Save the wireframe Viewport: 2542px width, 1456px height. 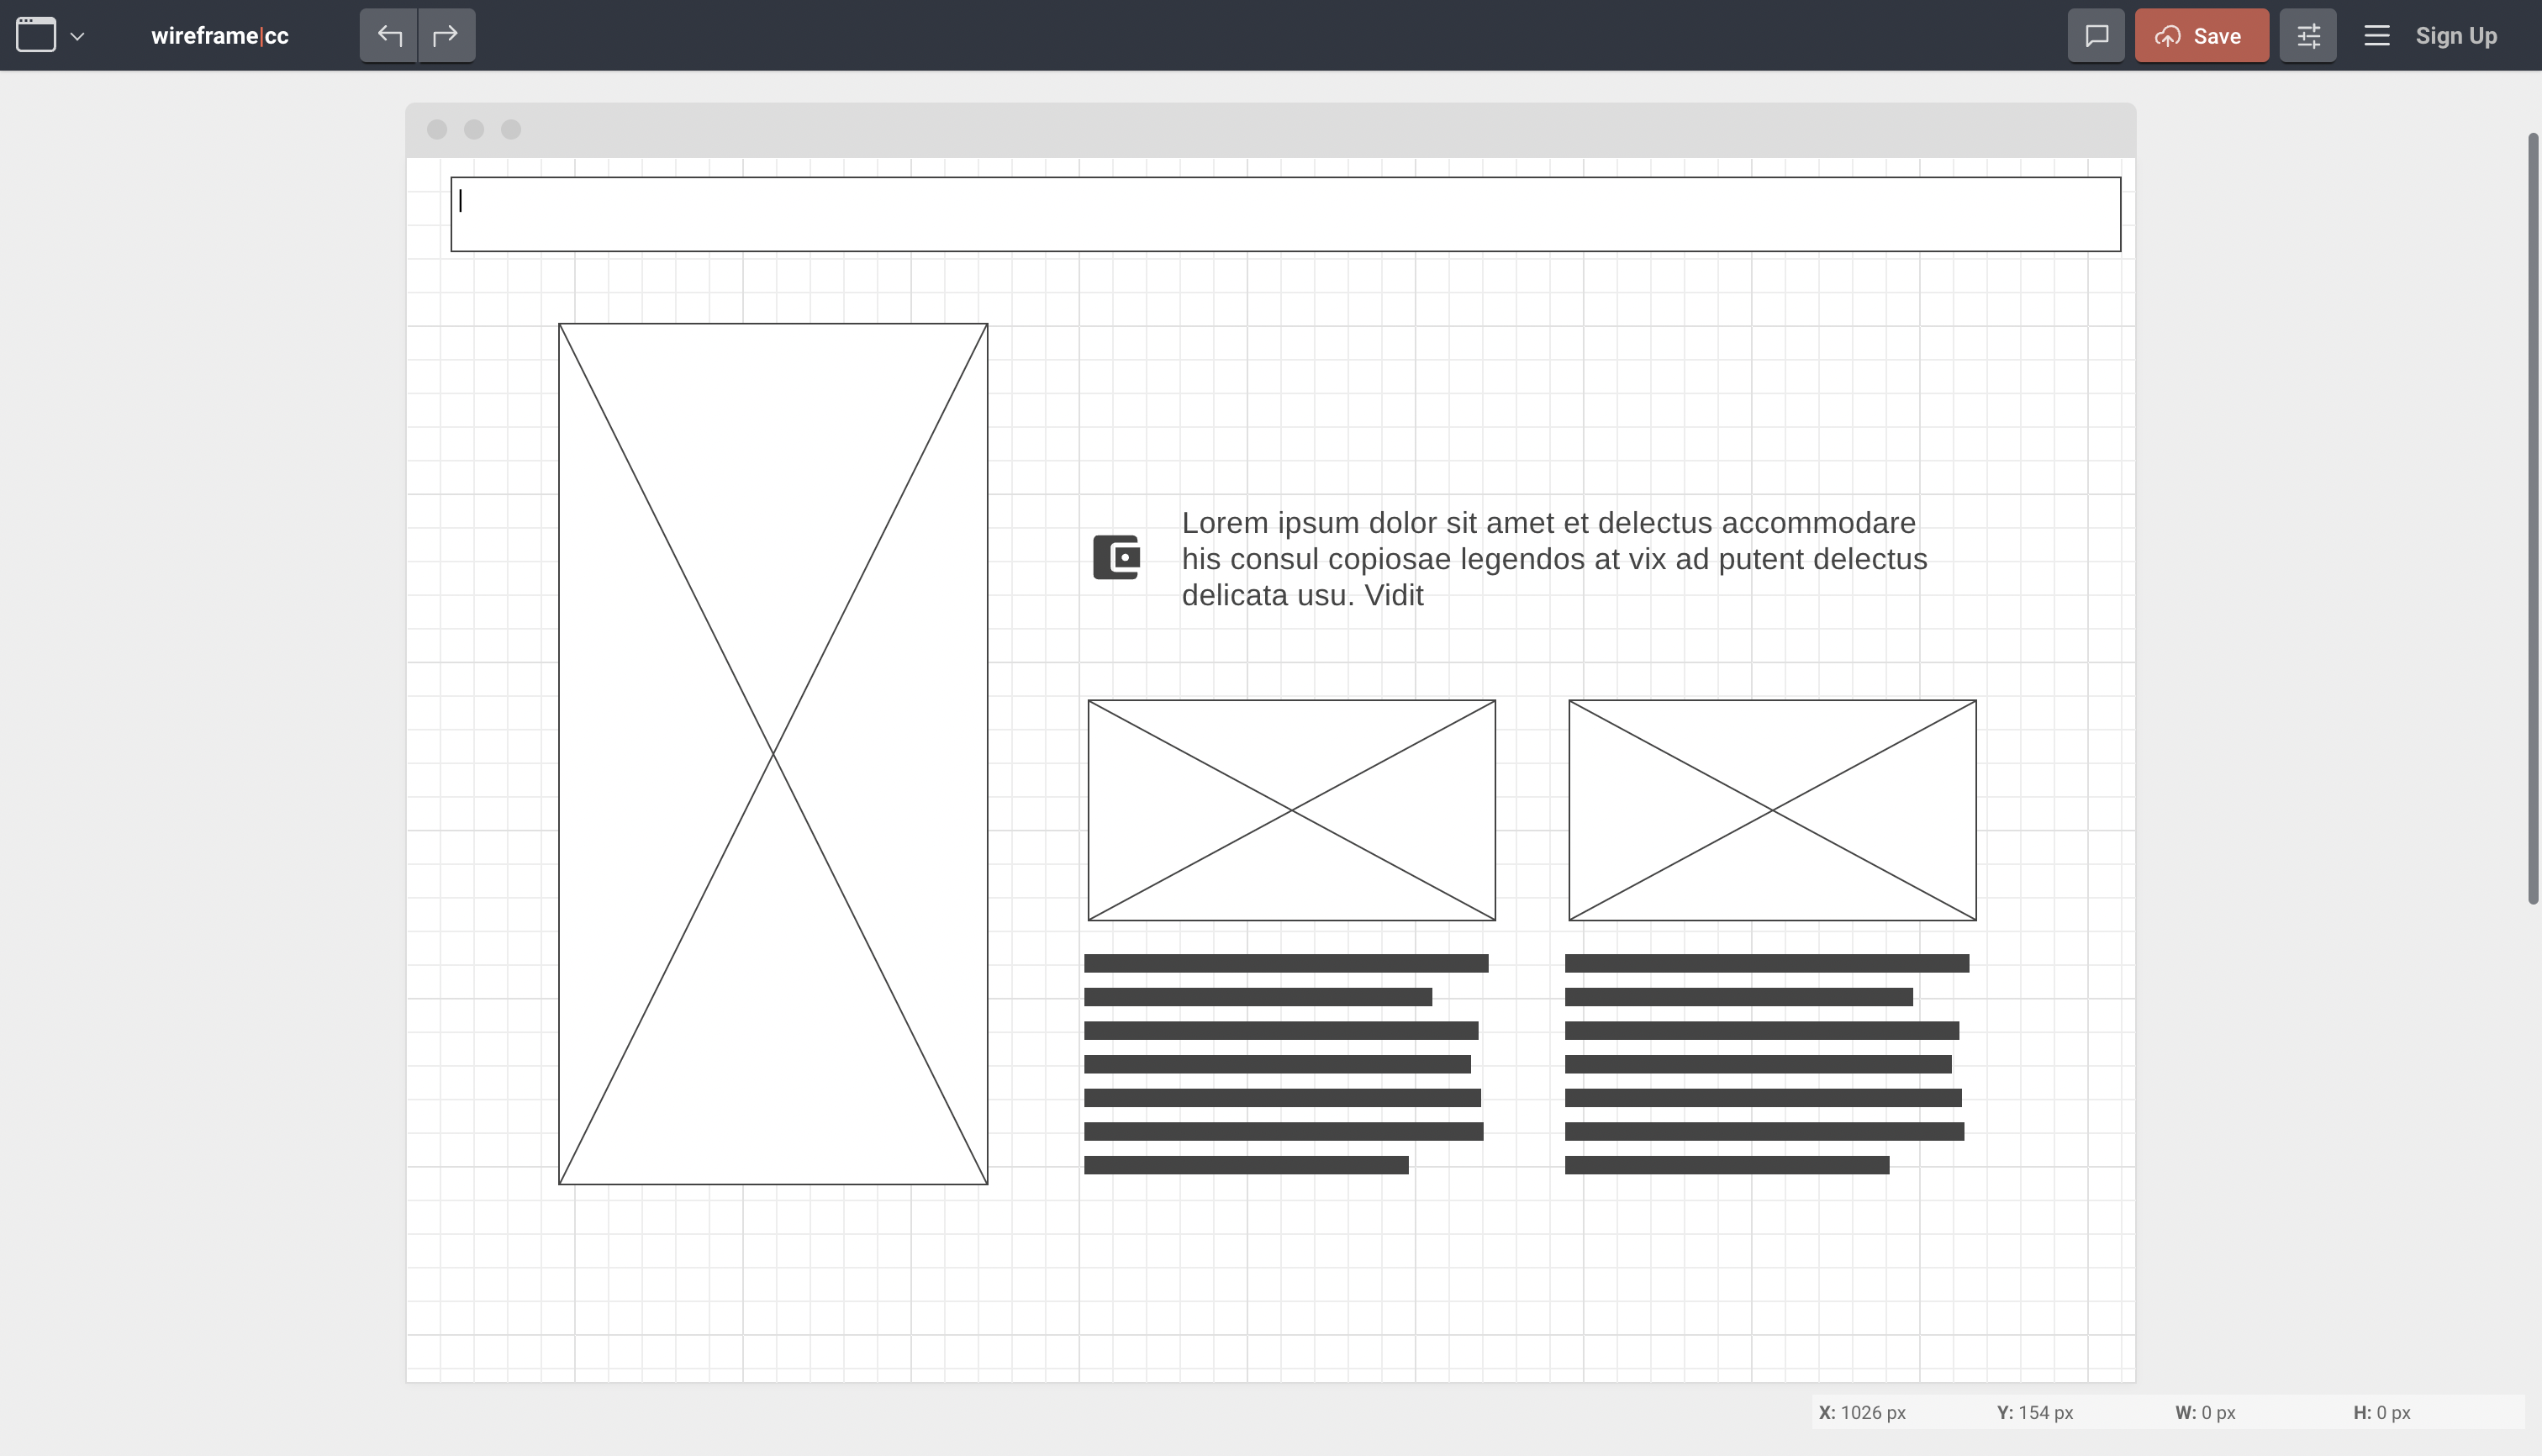tap(2201, 36)
